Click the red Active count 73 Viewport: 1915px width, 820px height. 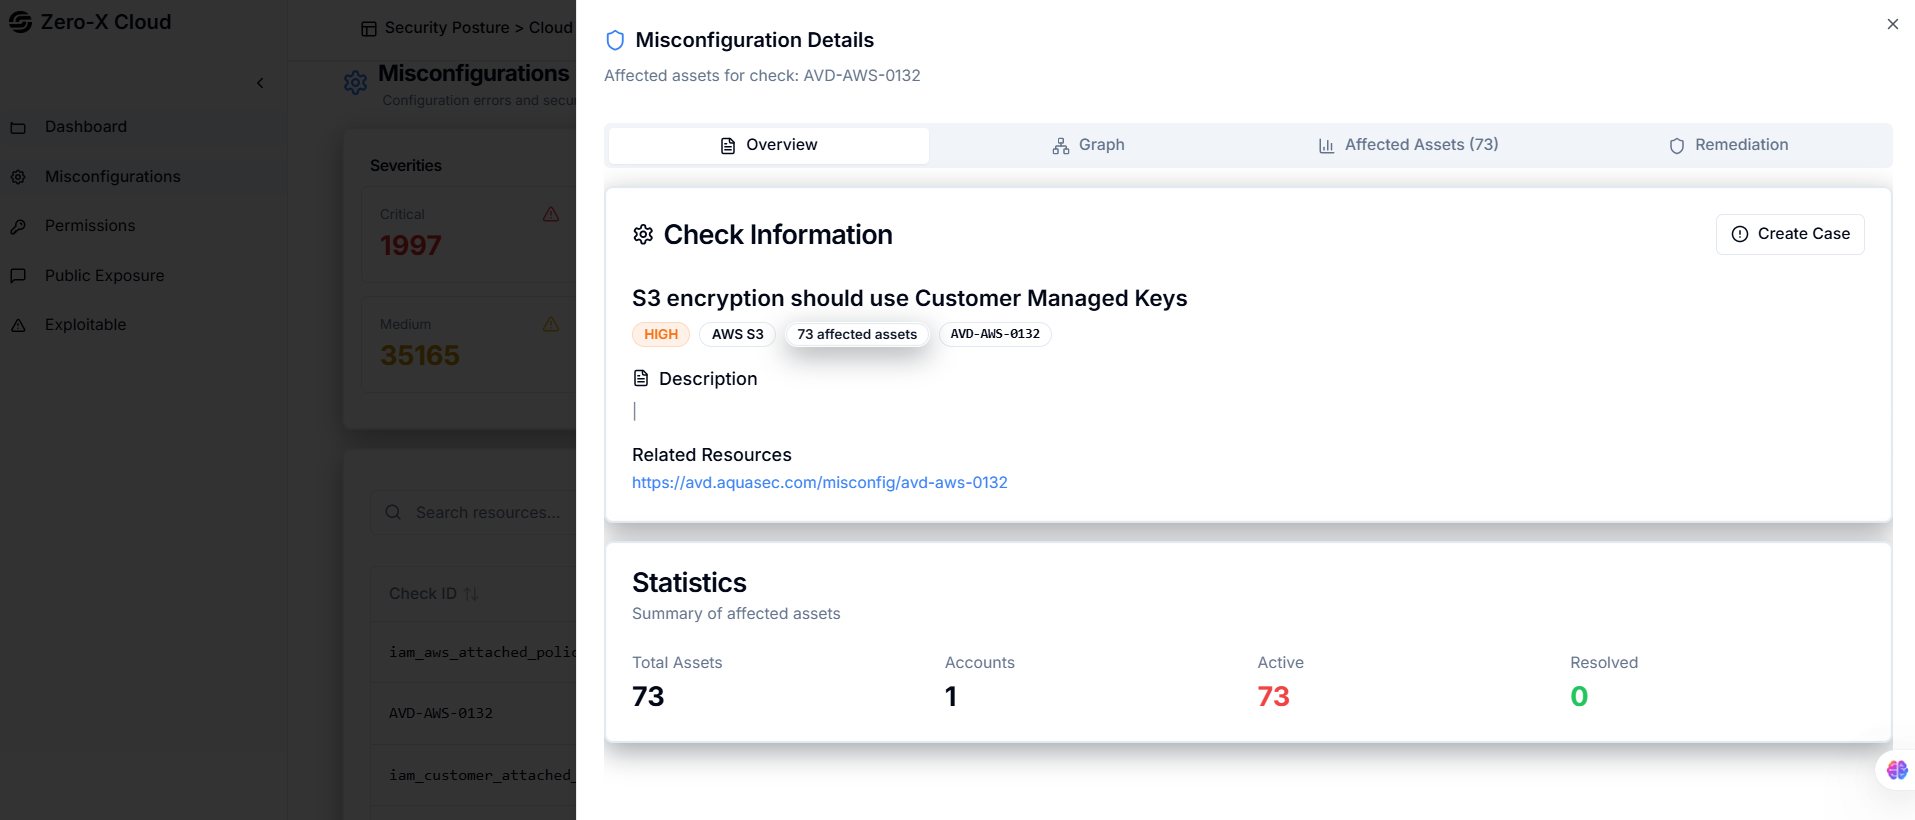coord(1273,696)
